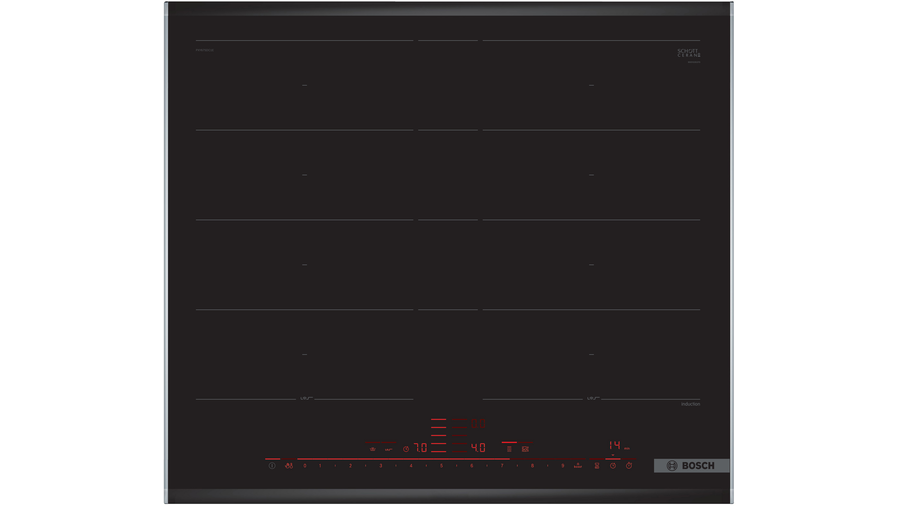Tap the 14 minute timer display
The width and height of the screenshot is (900, 506).
tap(614, 445)
